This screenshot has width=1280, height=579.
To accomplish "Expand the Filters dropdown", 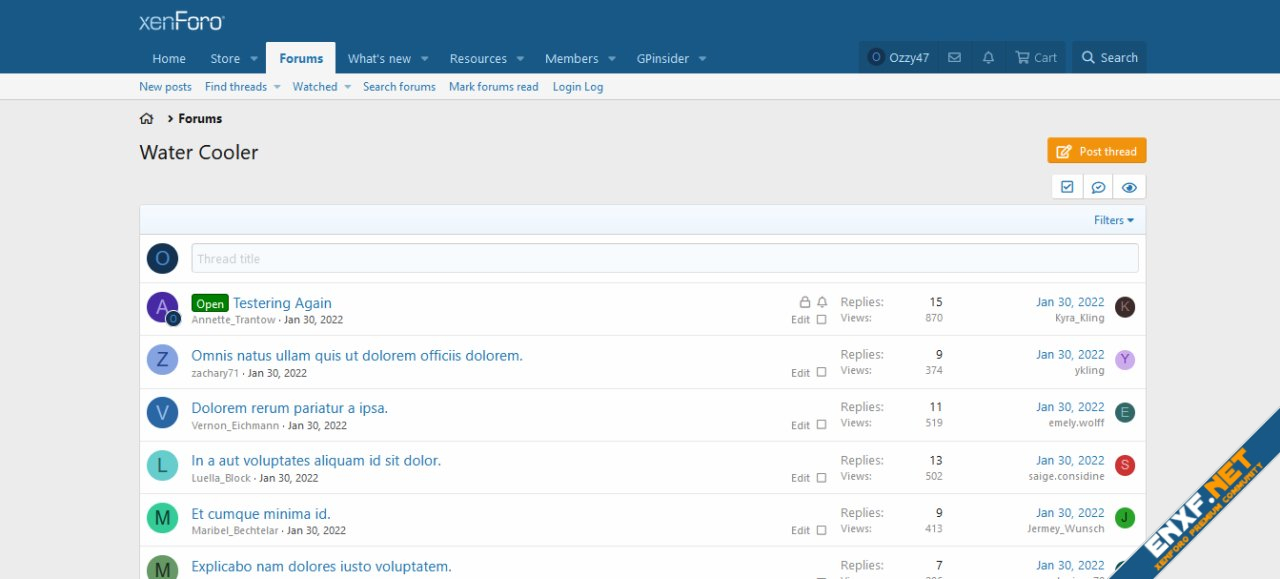I will [x=1114, y=220].
